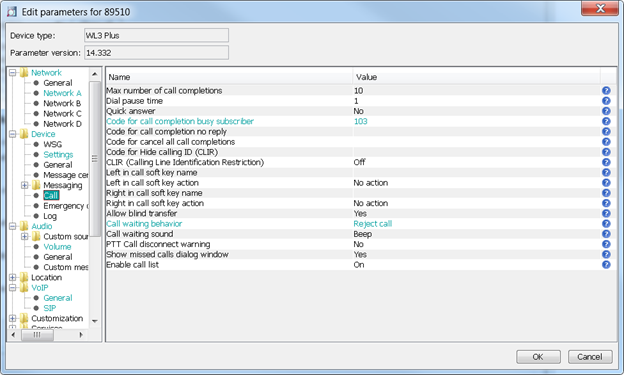Open help icon for Quick answer
This screenshot has height=375, width=624.
[x=606, y=111]
